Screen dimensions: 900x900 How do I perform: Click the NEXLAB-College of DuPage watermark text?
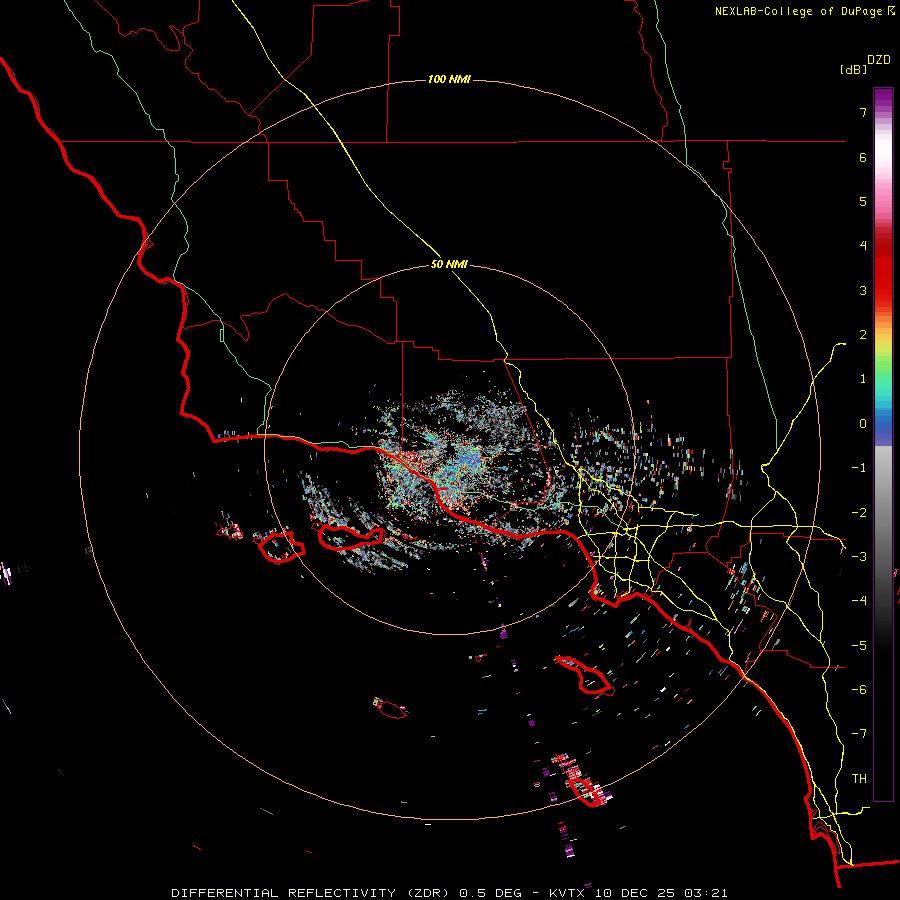pyautogui.click(x=798, y=11)
